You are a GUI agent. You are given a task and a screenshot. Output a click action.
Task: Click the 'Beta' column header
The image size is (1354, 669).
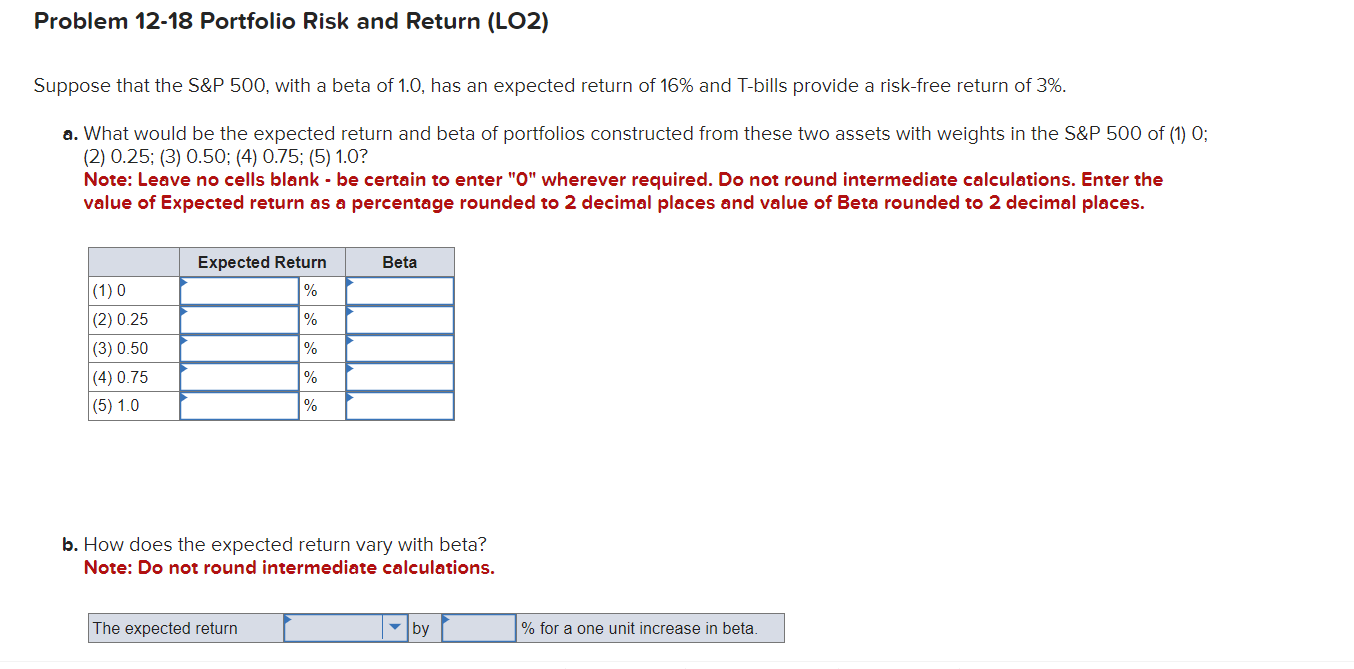[399, 261]
